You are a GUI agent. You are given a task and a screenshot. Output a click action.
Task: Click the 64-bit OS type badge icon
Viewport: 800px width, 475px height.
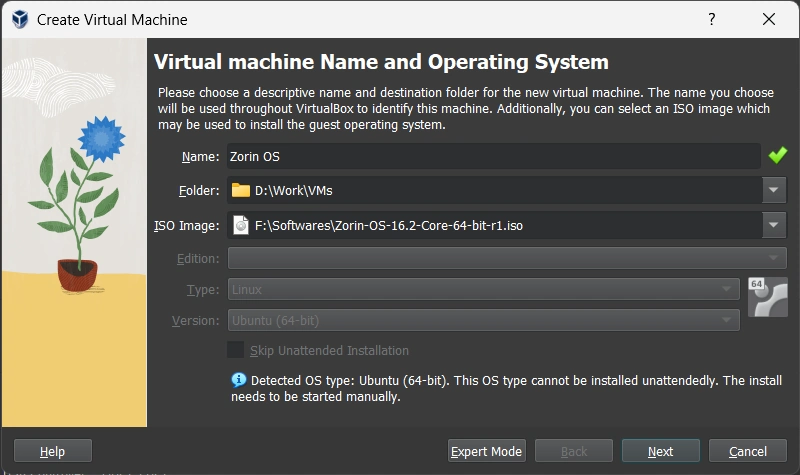(x=768, y=297)
